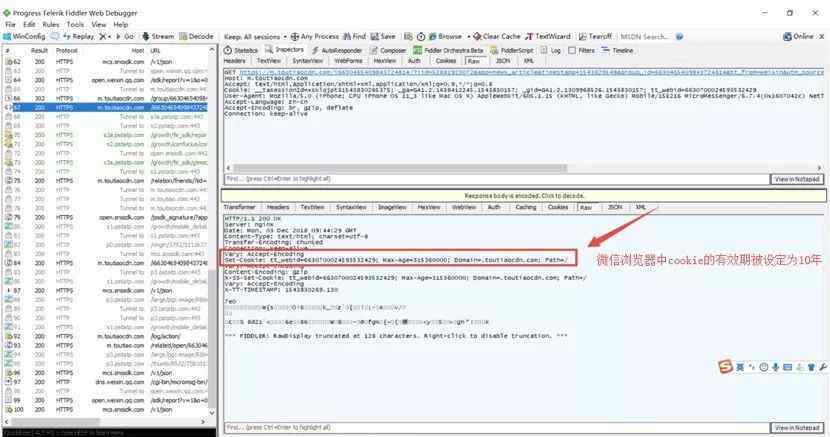Open the Composer tab
Screen dimensions: 830x437
388,50
